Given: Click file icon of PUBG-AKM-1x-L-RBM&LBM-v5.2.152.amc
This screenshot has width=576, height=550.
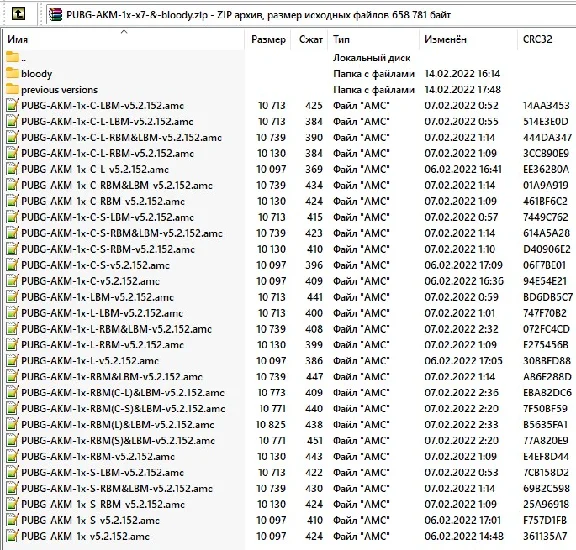Looking at the screenshot, I should point(12,329).
